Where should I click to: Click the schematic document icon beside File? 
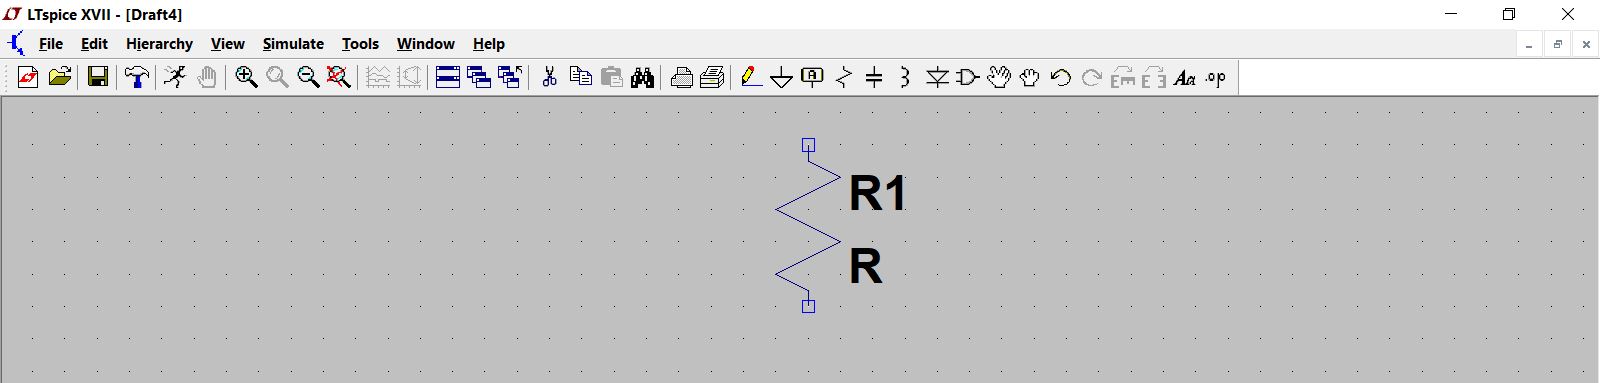[16, 44]
